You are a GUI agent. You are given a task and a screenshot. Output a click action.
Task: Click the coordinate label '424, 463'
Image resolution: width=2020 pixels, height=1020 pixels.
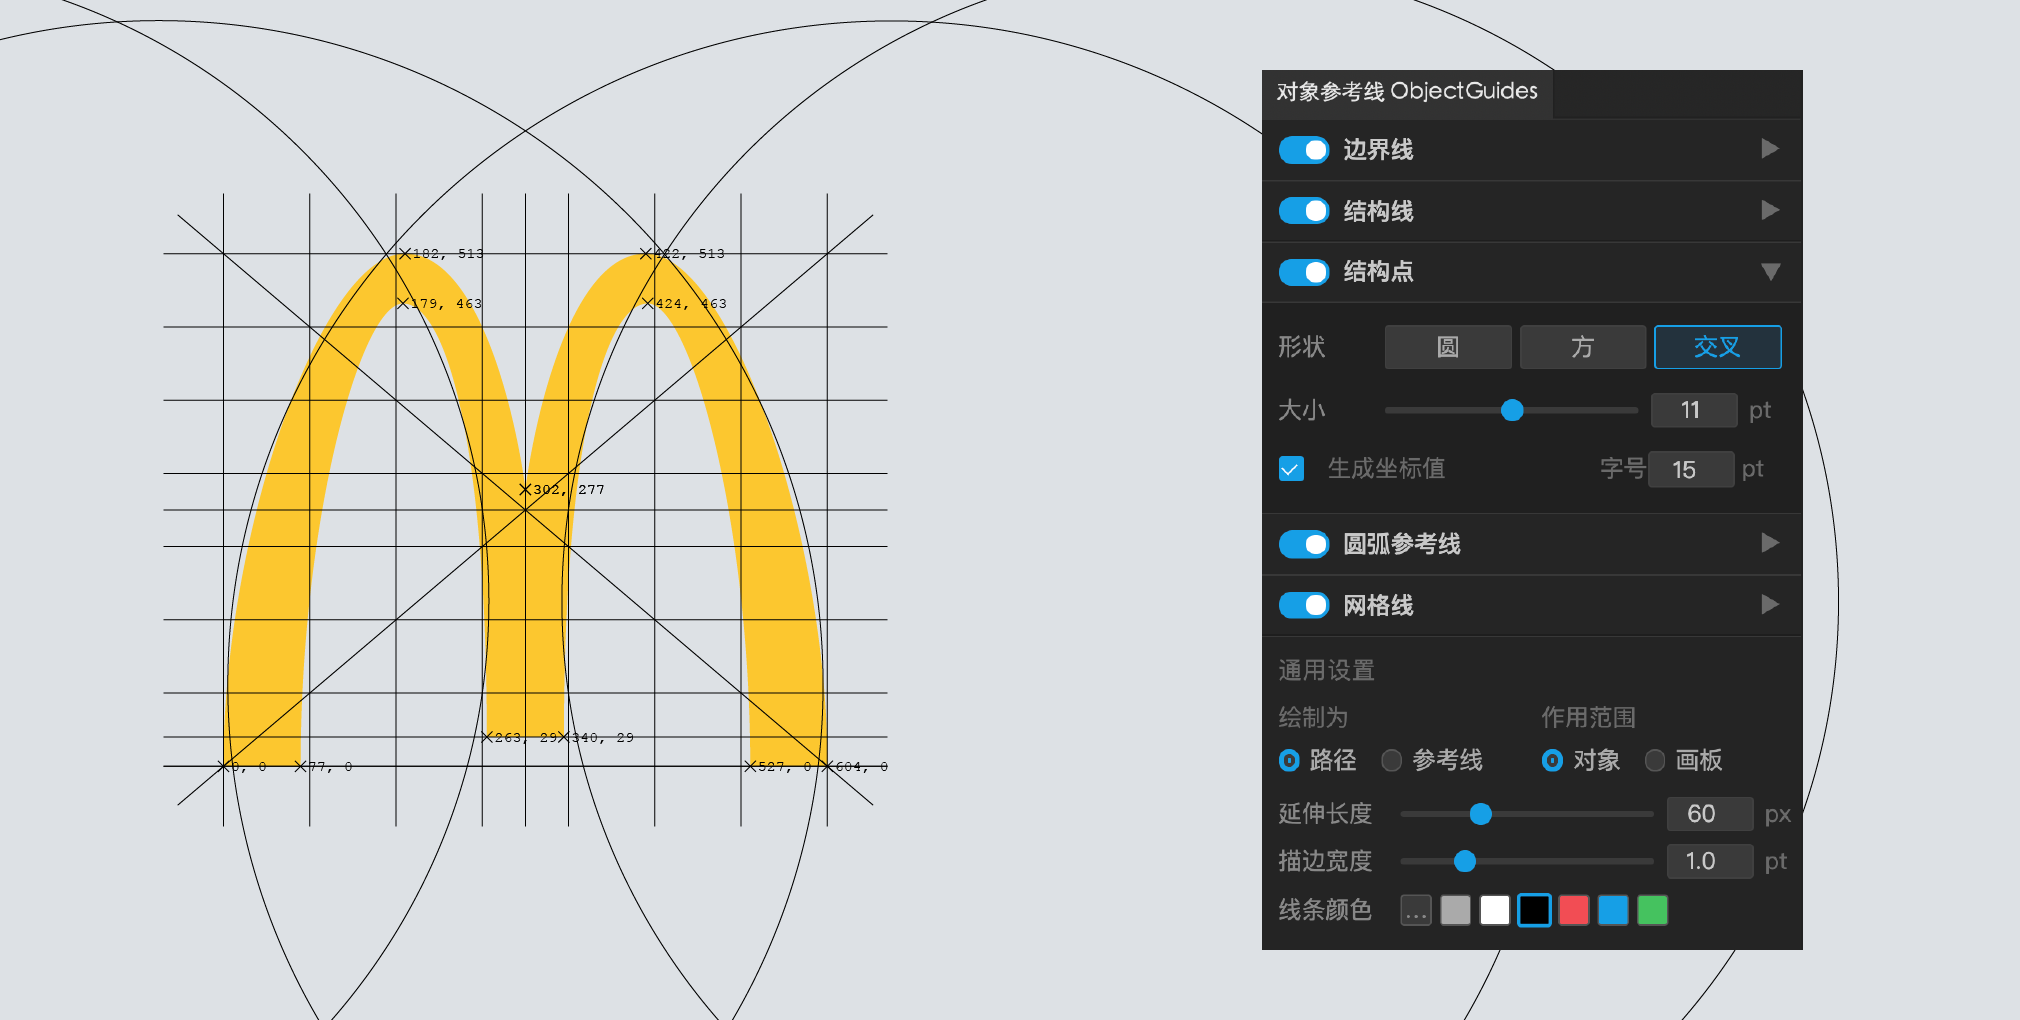tap(691, 304)
